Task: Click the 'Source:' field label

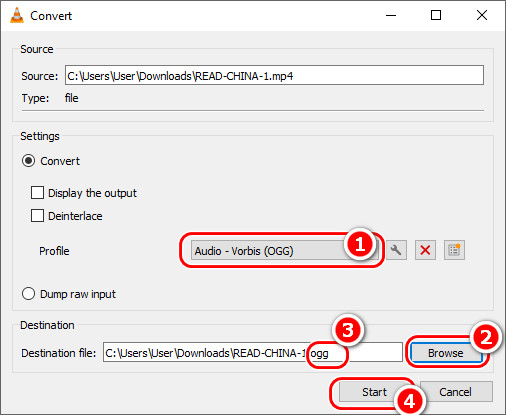Action: 40,76
